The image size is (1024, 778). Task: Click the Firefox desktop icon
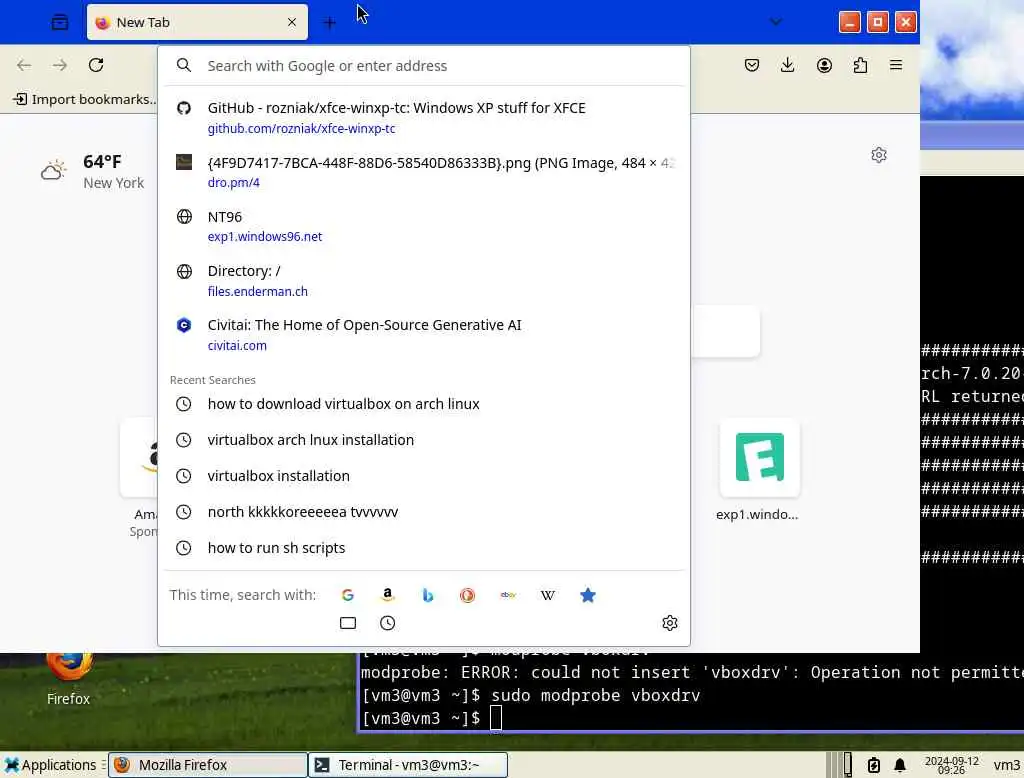click(68, 679)
